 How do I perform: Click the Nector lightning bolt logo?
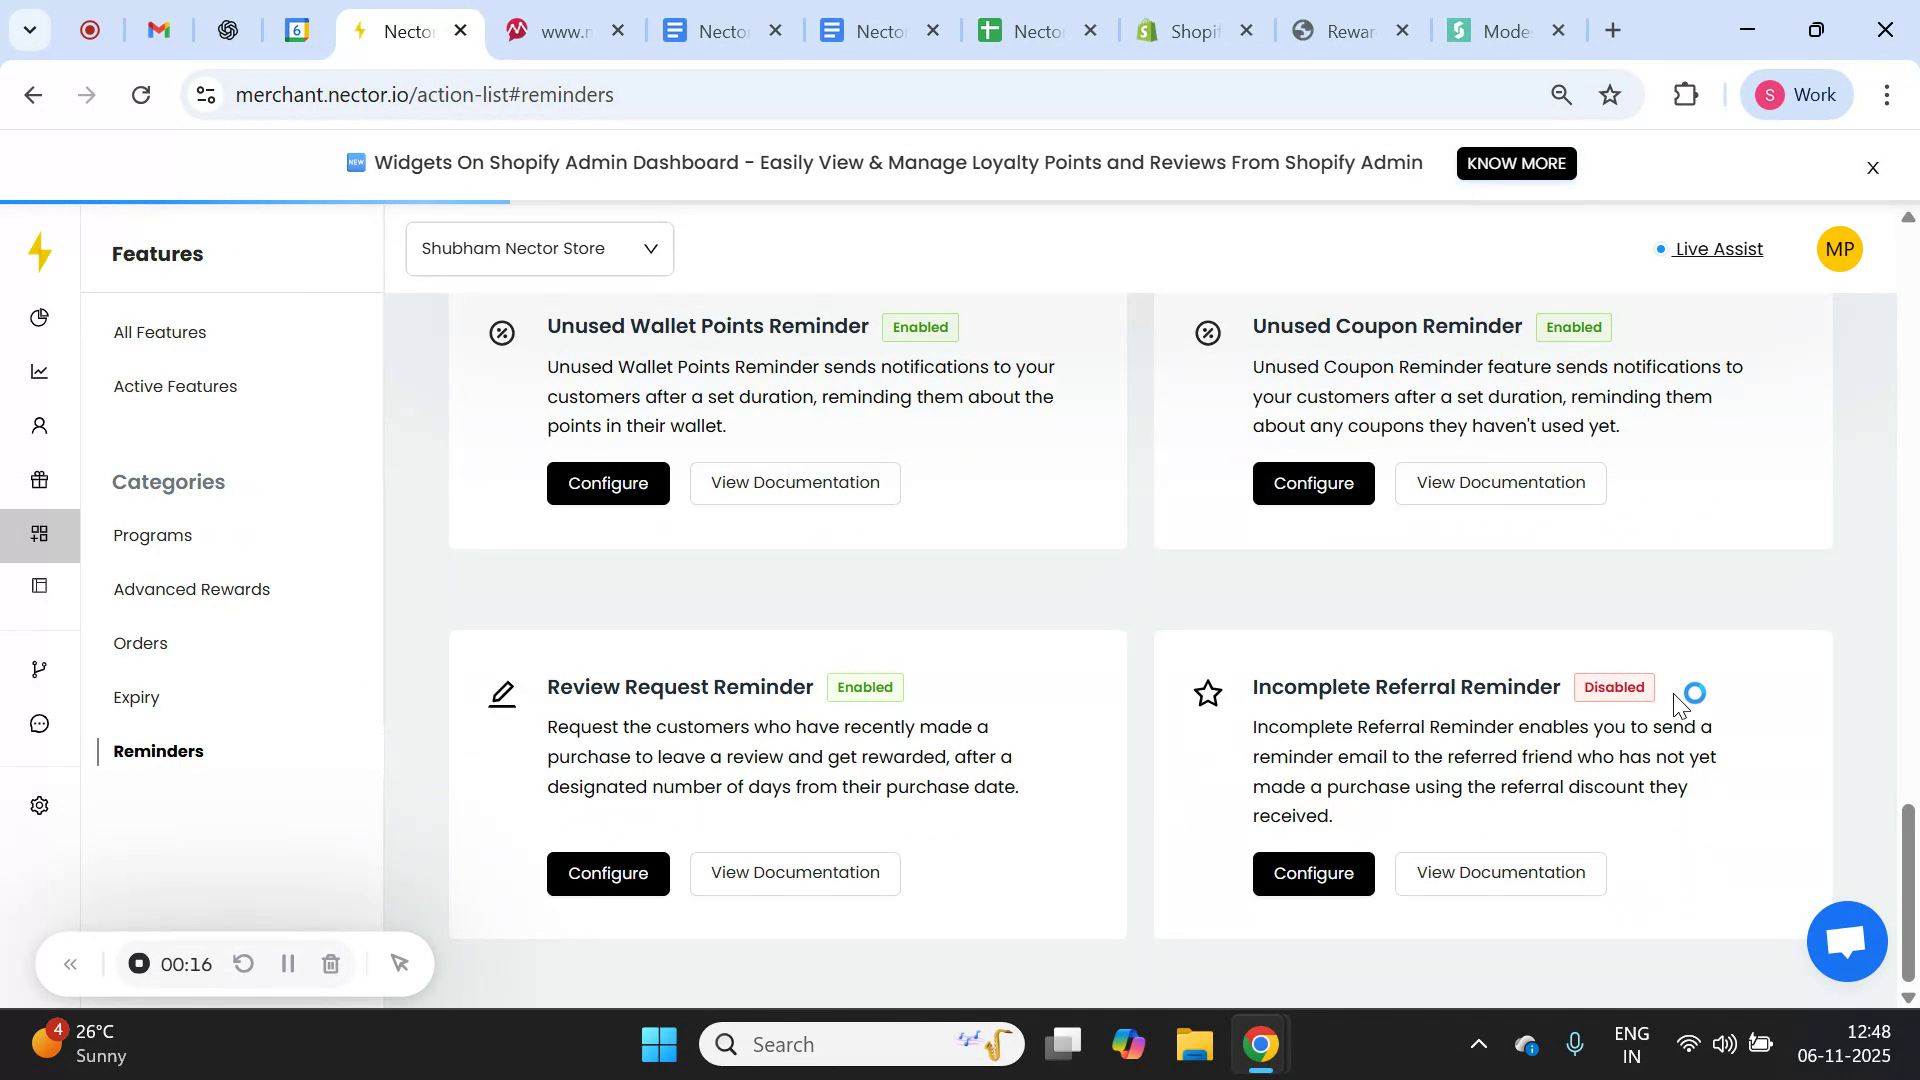tap(40, 253)
